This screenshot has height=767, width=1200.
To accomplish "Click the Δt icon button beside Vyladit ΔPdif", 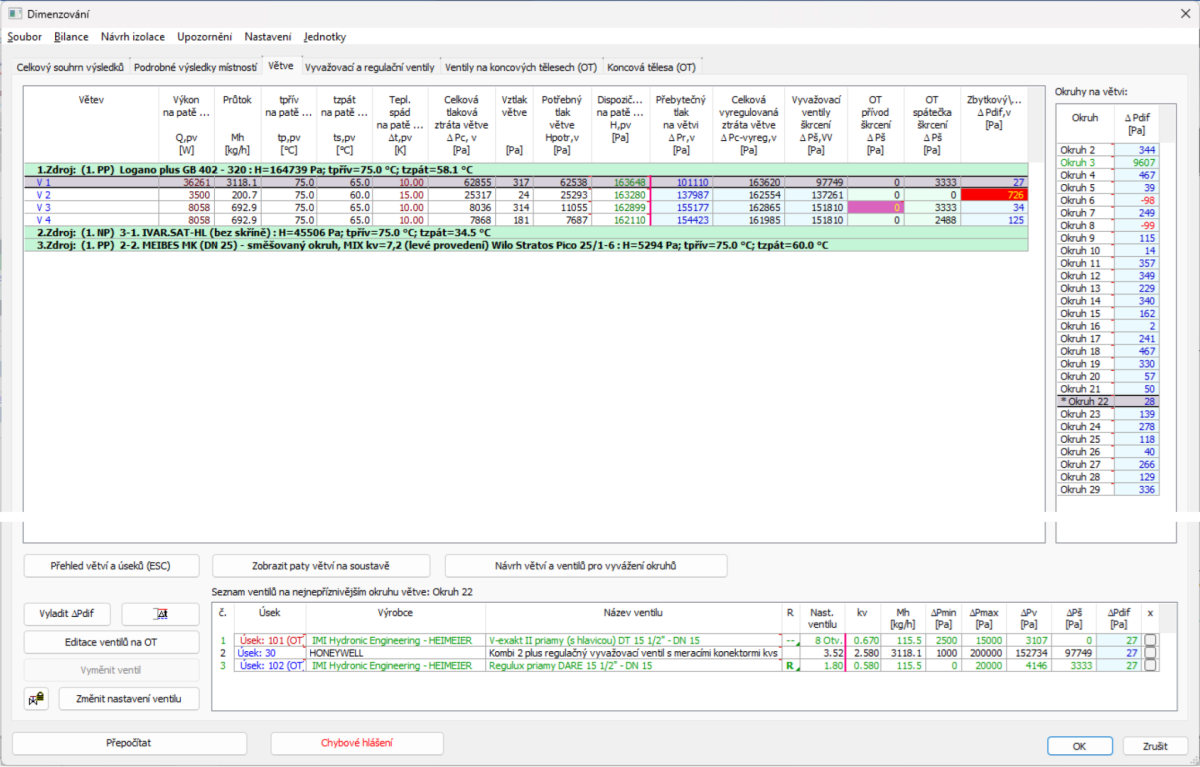I will (x=160, y=614).
